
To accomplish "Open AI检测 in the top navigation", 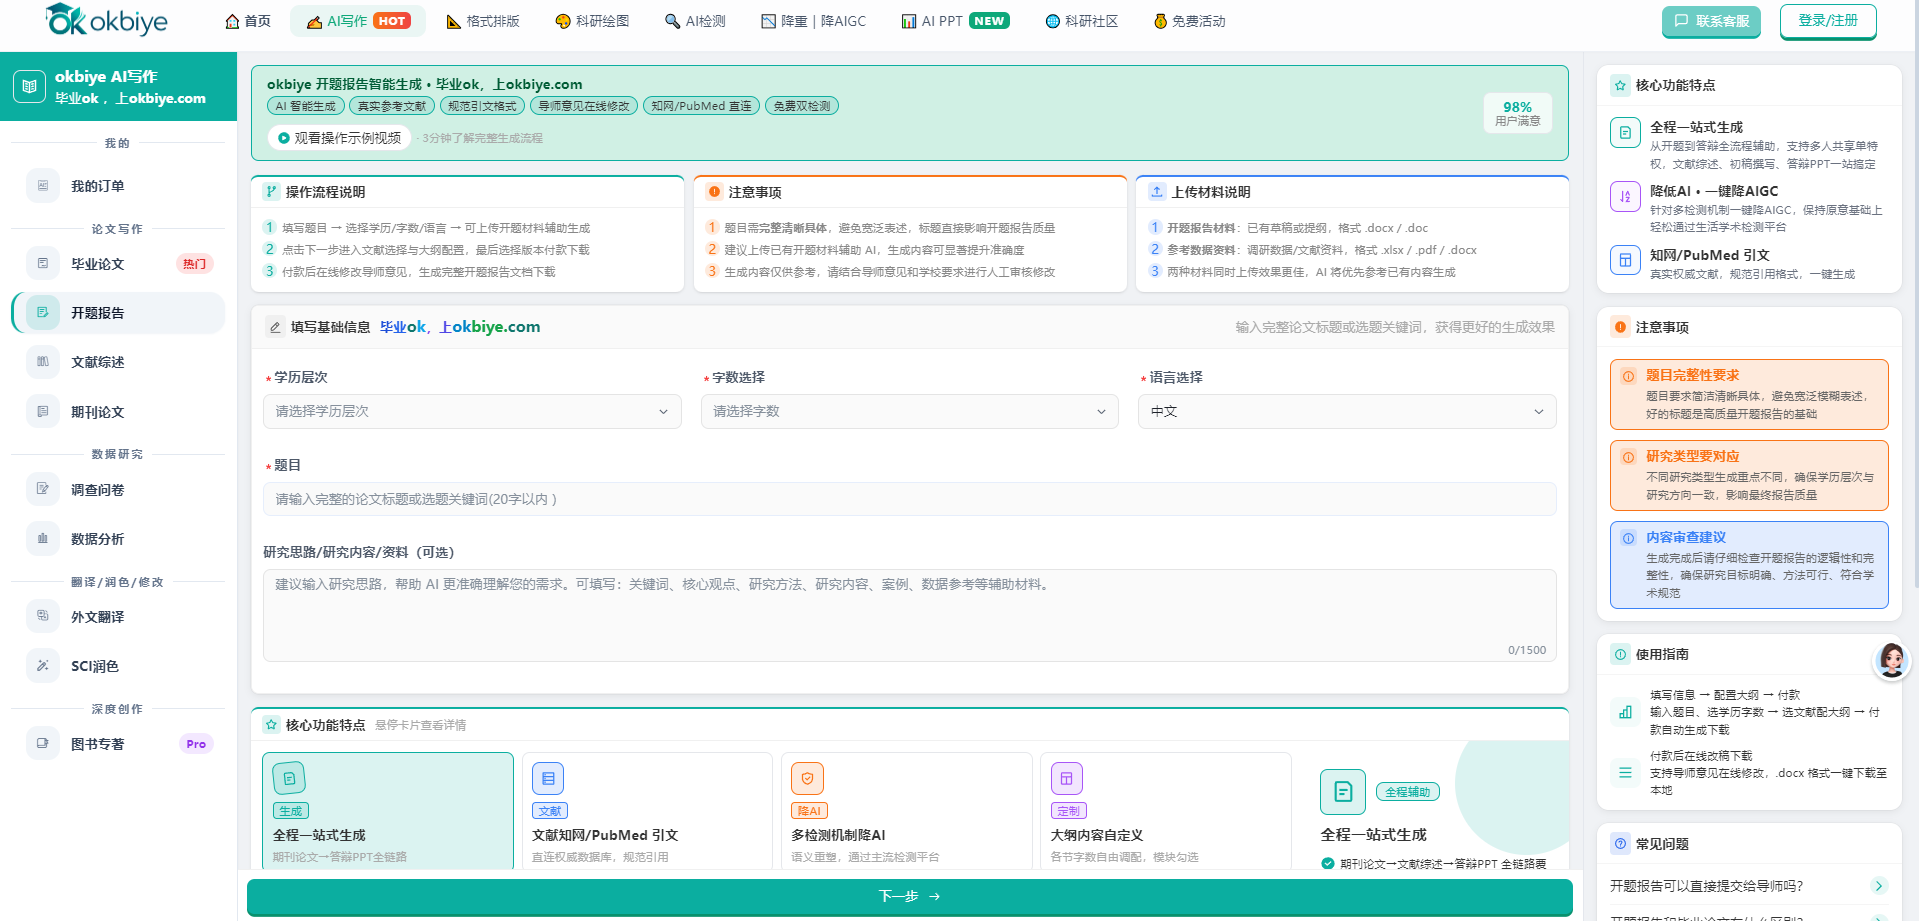I will pyautogui.click(x=695, y=21).
